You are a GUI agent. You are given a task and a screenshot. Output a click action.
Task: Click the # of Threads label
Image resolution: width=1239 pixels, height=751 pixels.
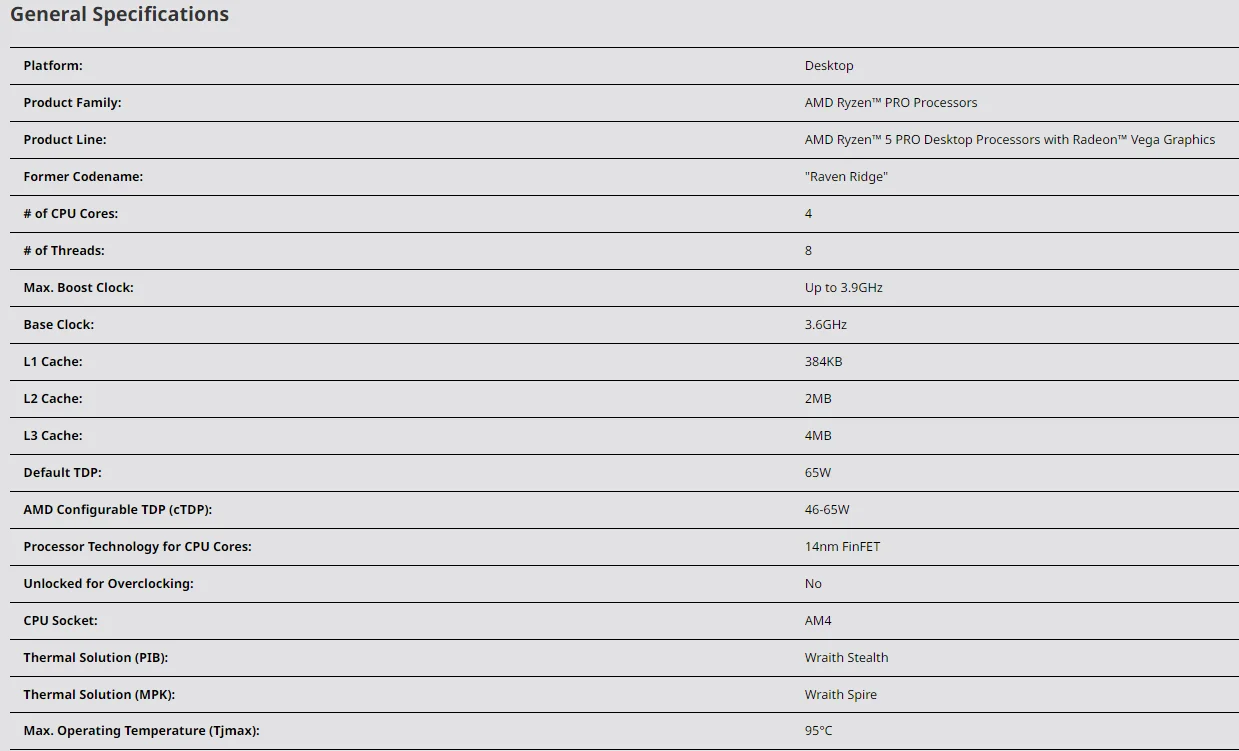tap(64, 251)
